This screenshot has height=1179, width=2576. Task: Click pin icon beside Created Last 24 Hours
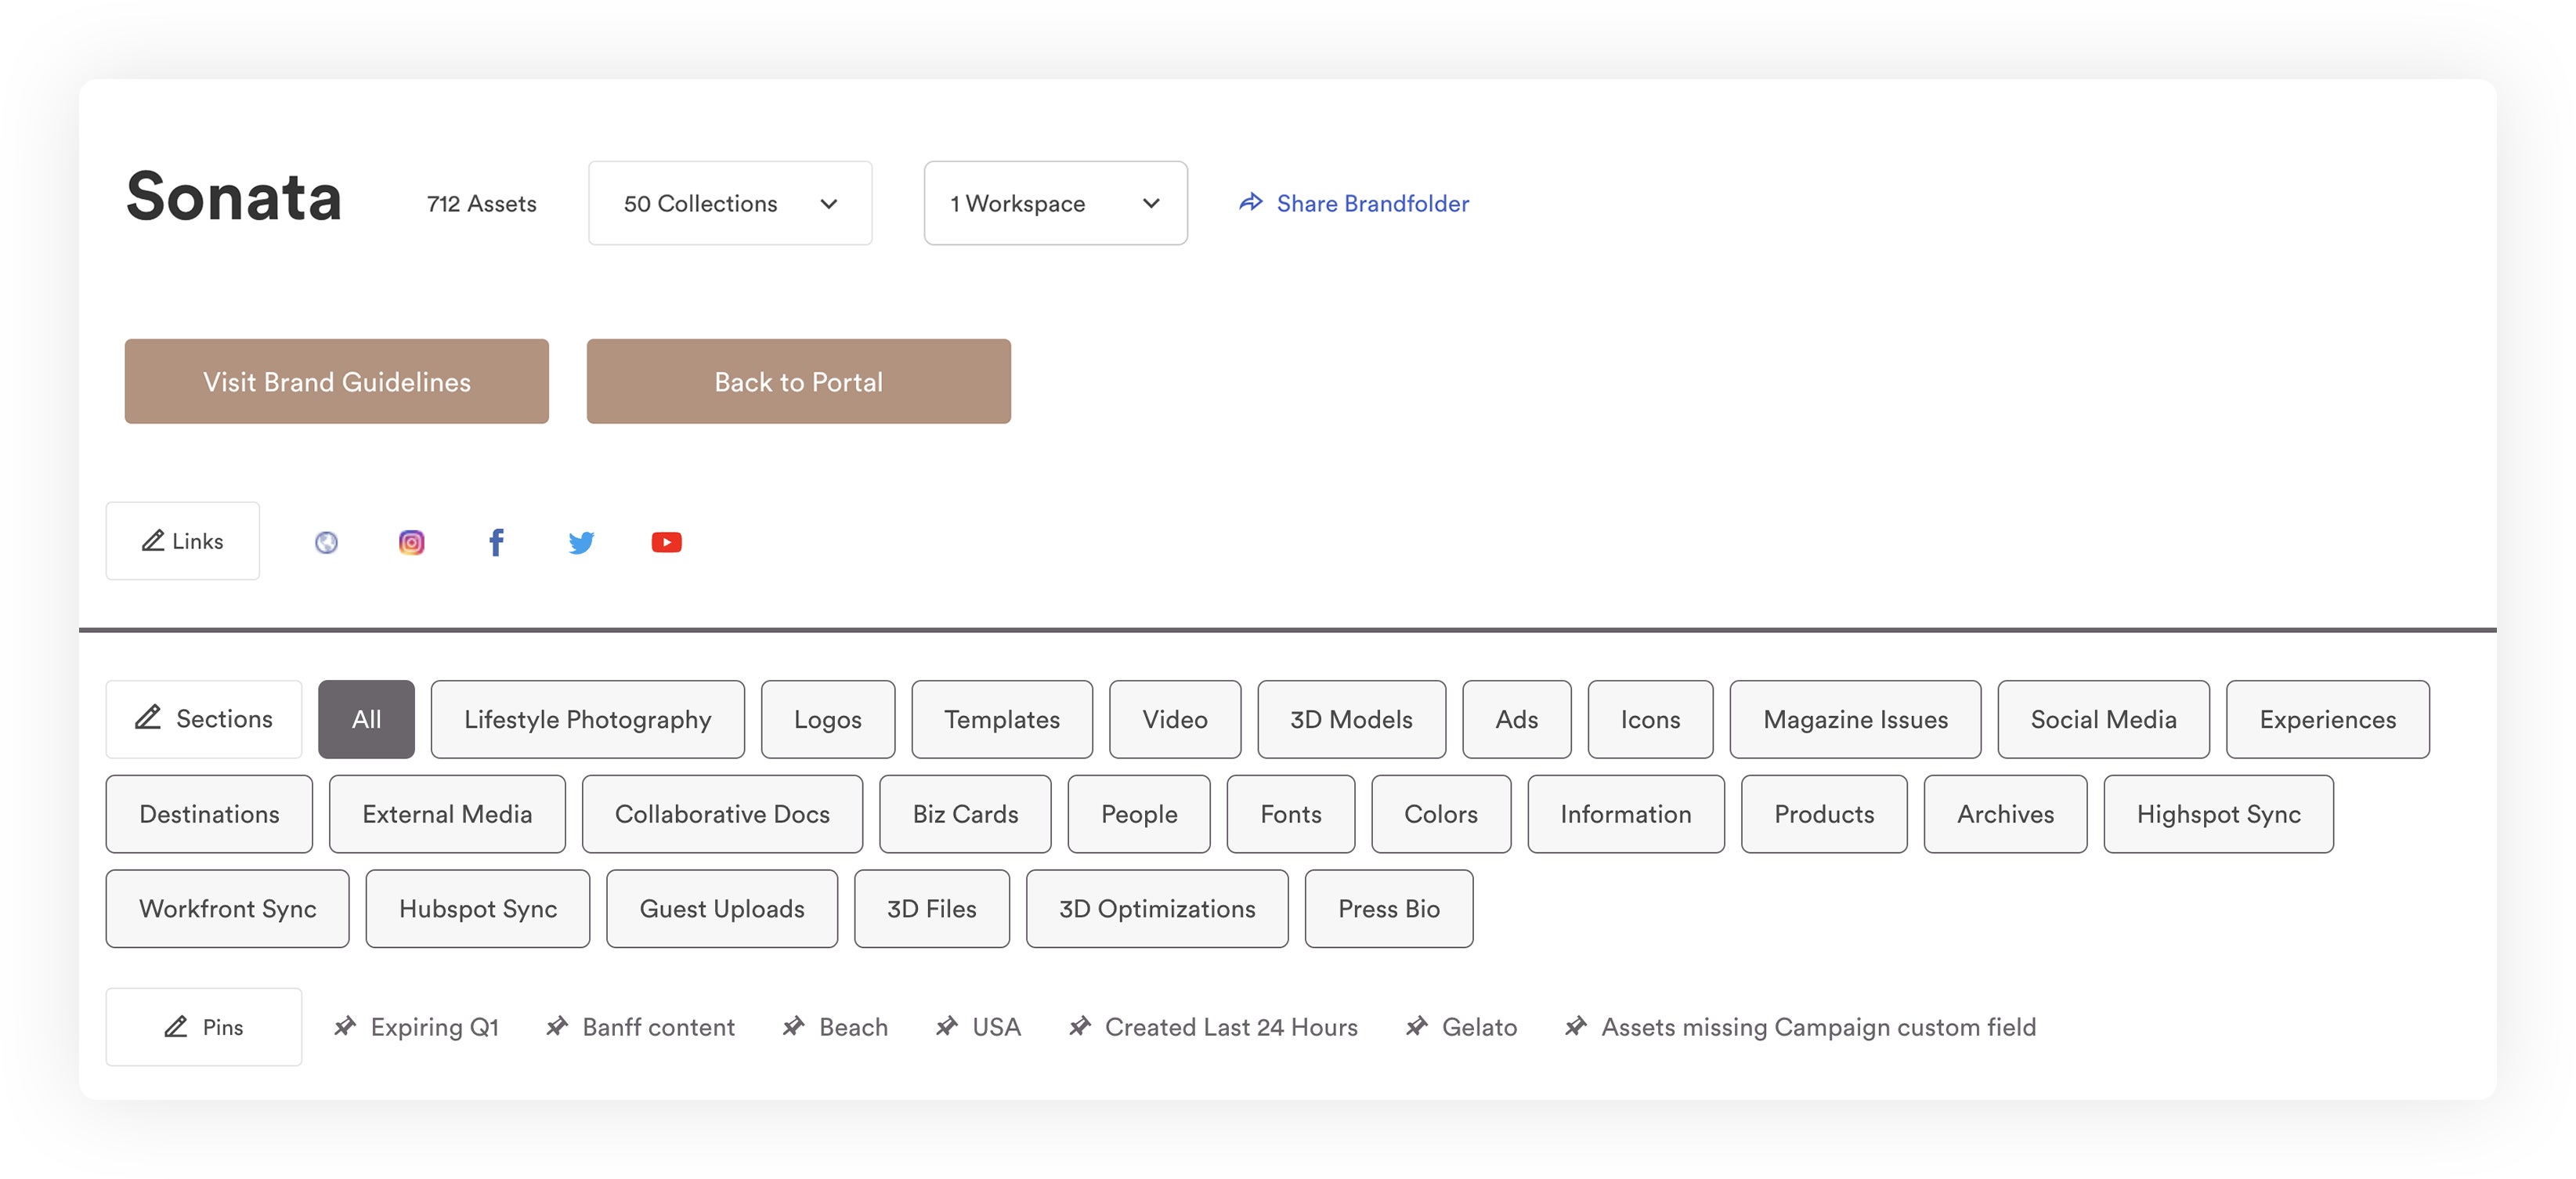(x=1080, y=1026)
